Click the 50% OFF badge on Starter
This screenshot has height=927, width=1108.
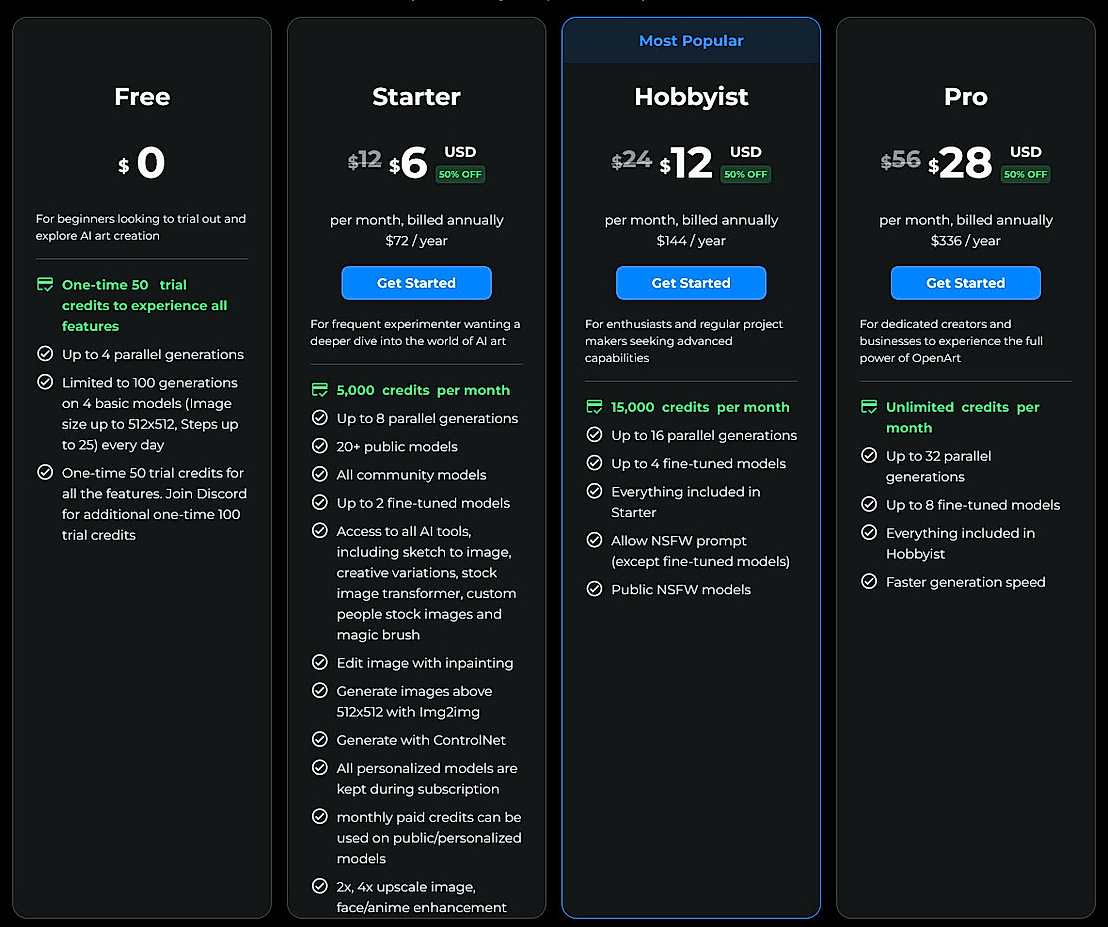pyautogui.click(x=460, y=174)
